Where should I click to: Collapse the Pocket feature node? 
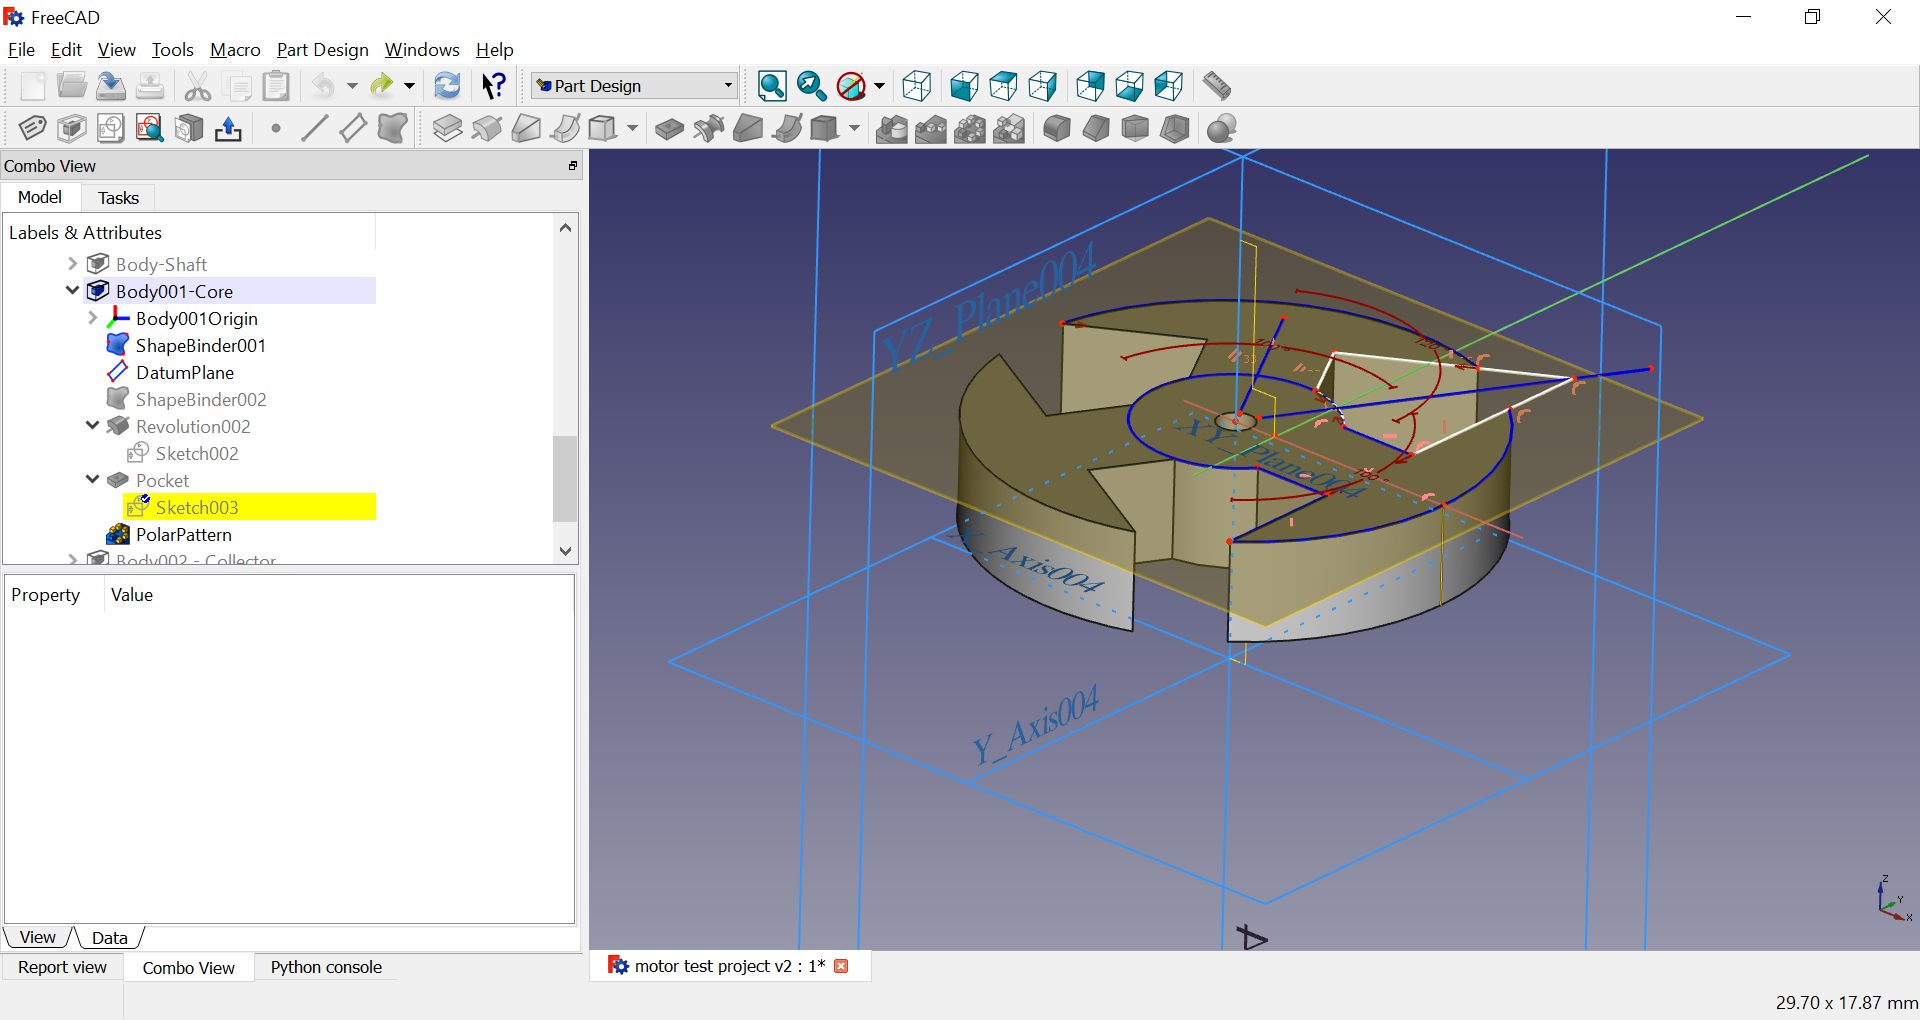(x=92, y=480)
